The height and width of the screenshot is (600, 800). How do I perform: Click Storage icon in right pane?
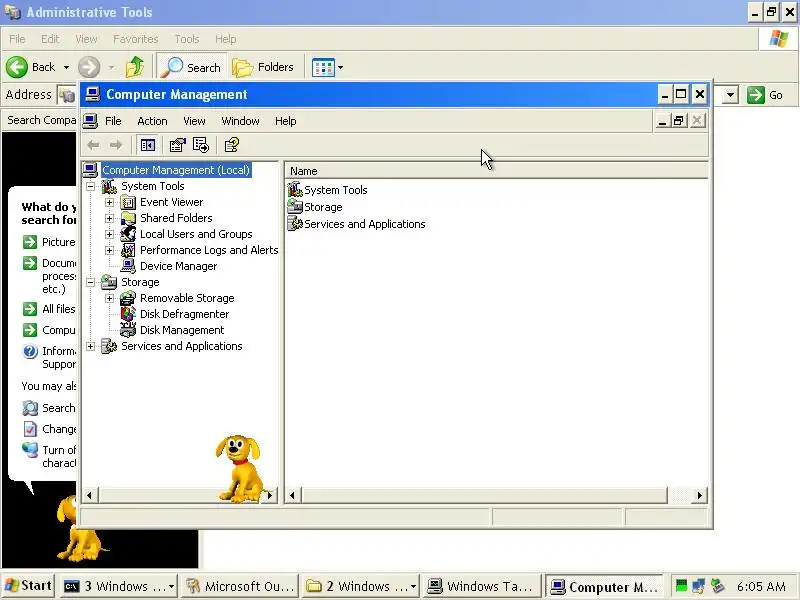tap(295, 207)
